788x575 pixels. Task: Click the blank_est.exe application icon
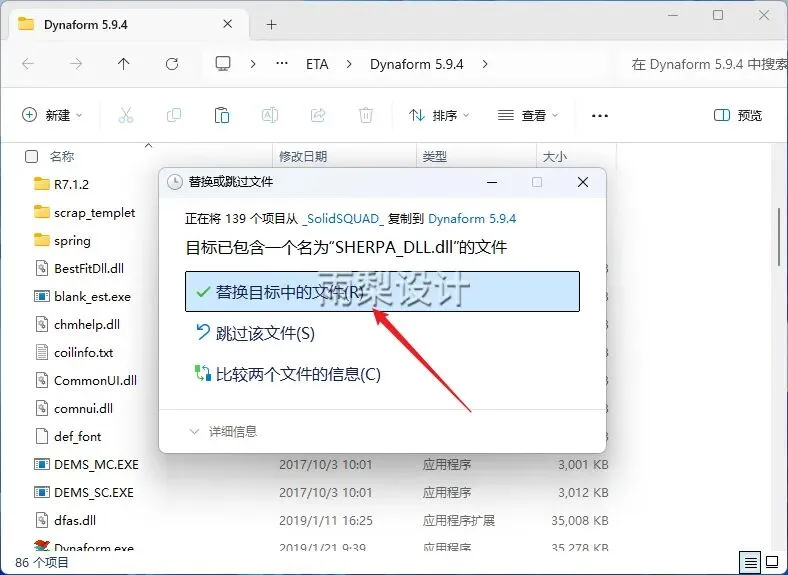point(42,296)
